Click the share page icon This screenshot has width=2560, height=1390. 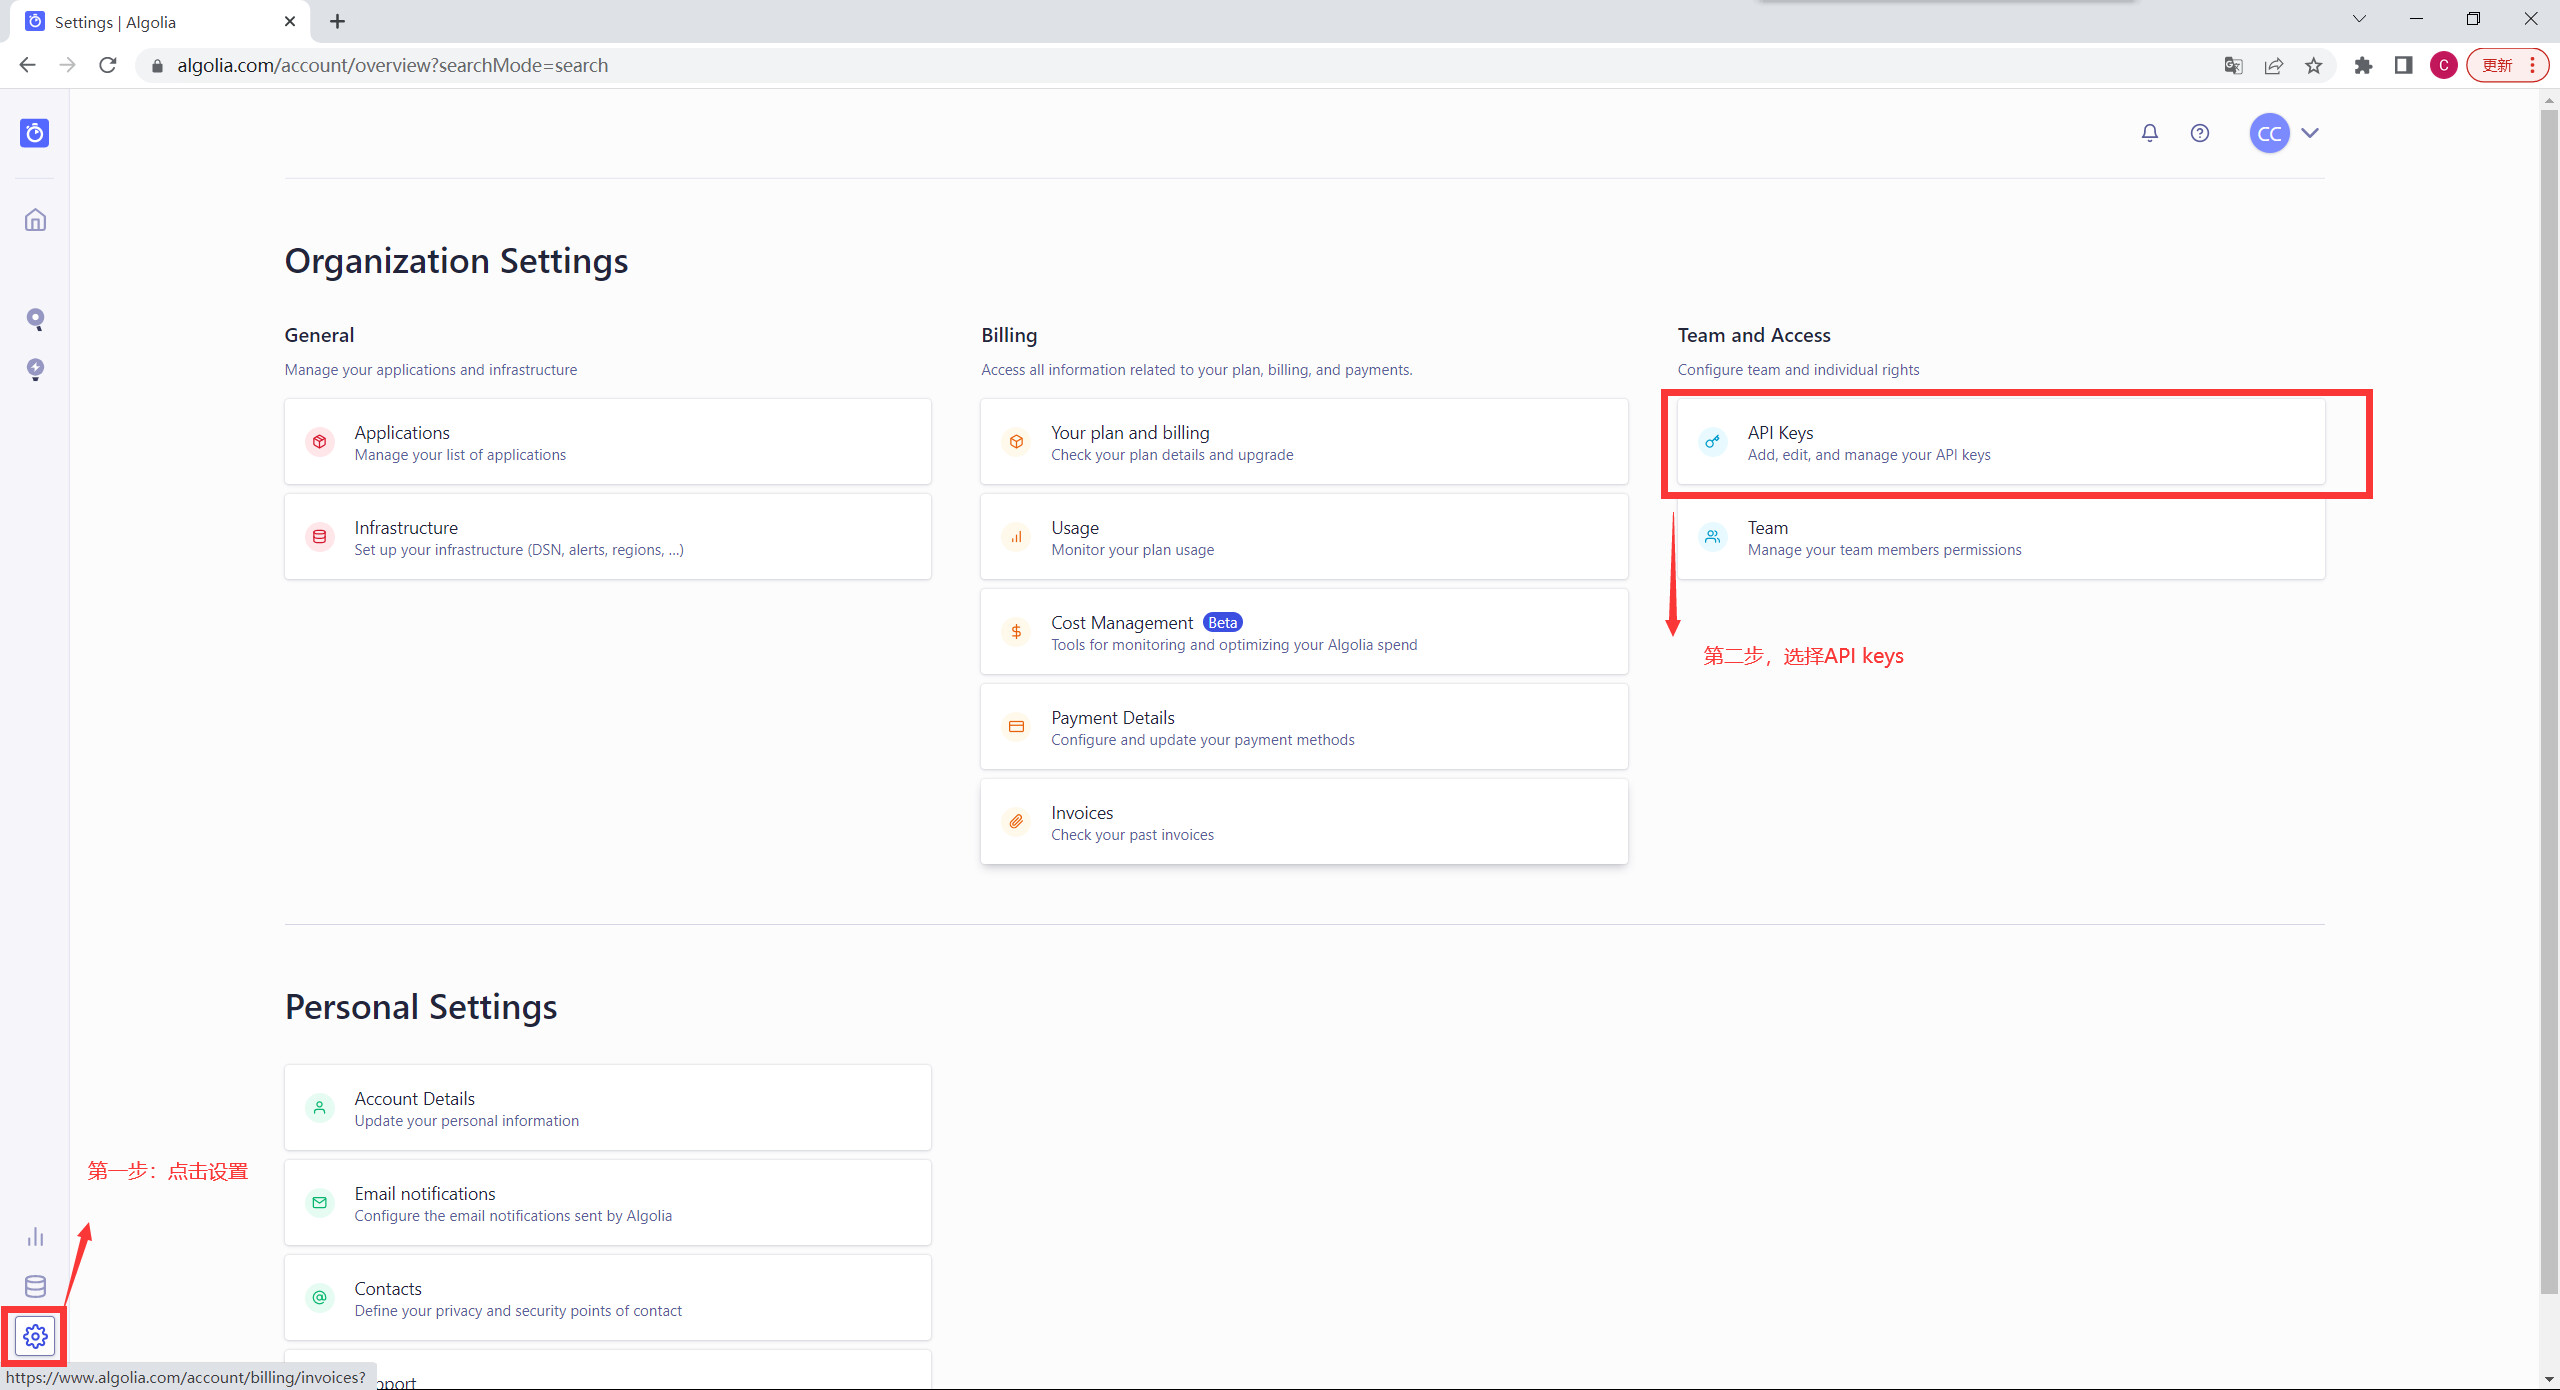click(x=2273, y=65)
